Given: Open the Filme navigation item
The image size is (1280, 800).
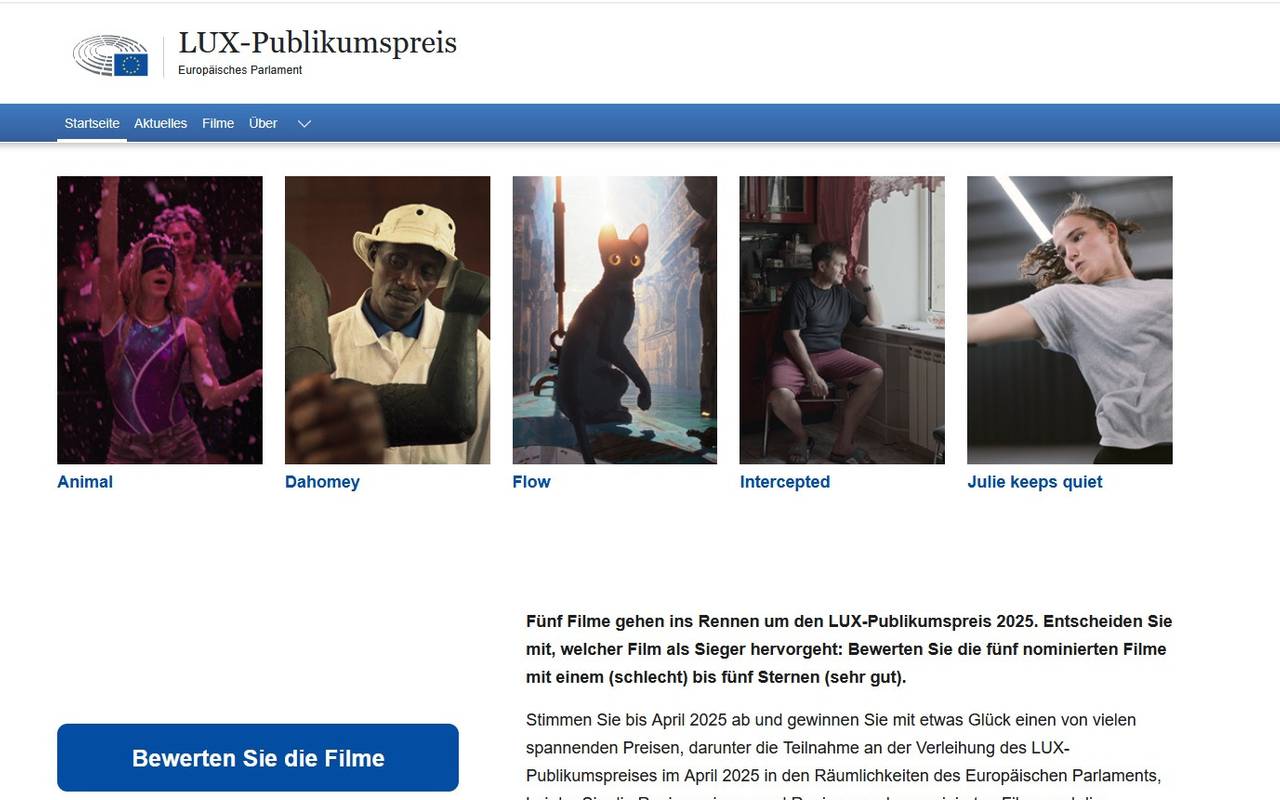Looking at the screenshot, I should tap(218, 123).
